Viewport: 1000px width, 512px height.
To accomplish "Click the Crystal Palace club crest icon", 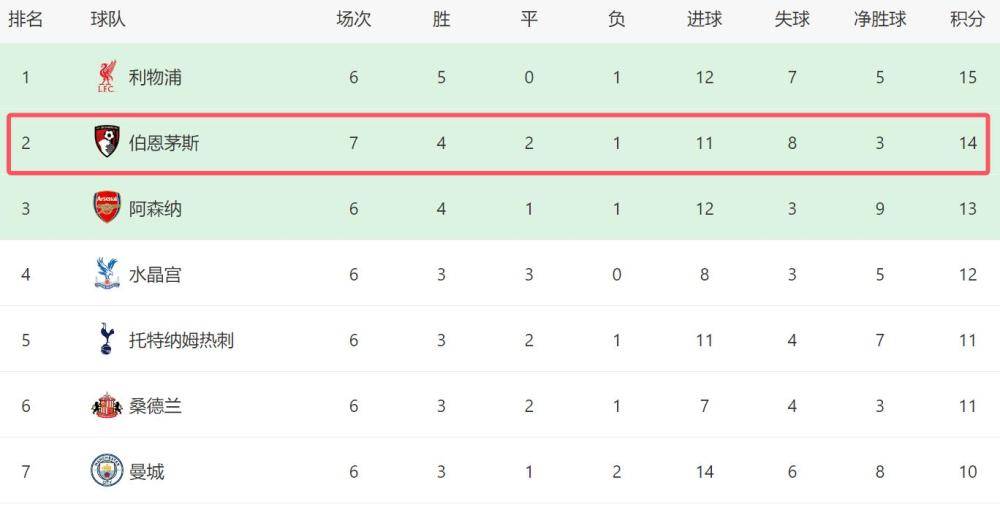I will click(x=106, y=274).
